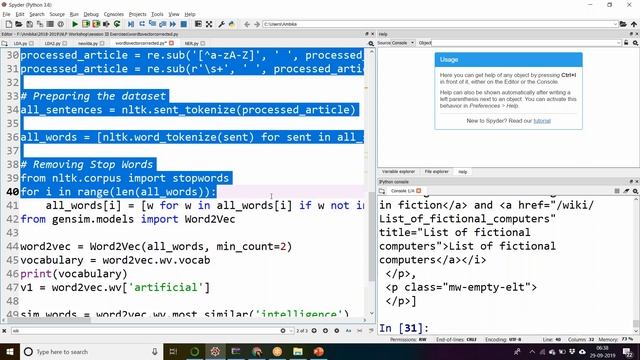The height and width of the screenshot is (360, 640).
Task: Click Help pane options gear icon
Action: [636, 43]
